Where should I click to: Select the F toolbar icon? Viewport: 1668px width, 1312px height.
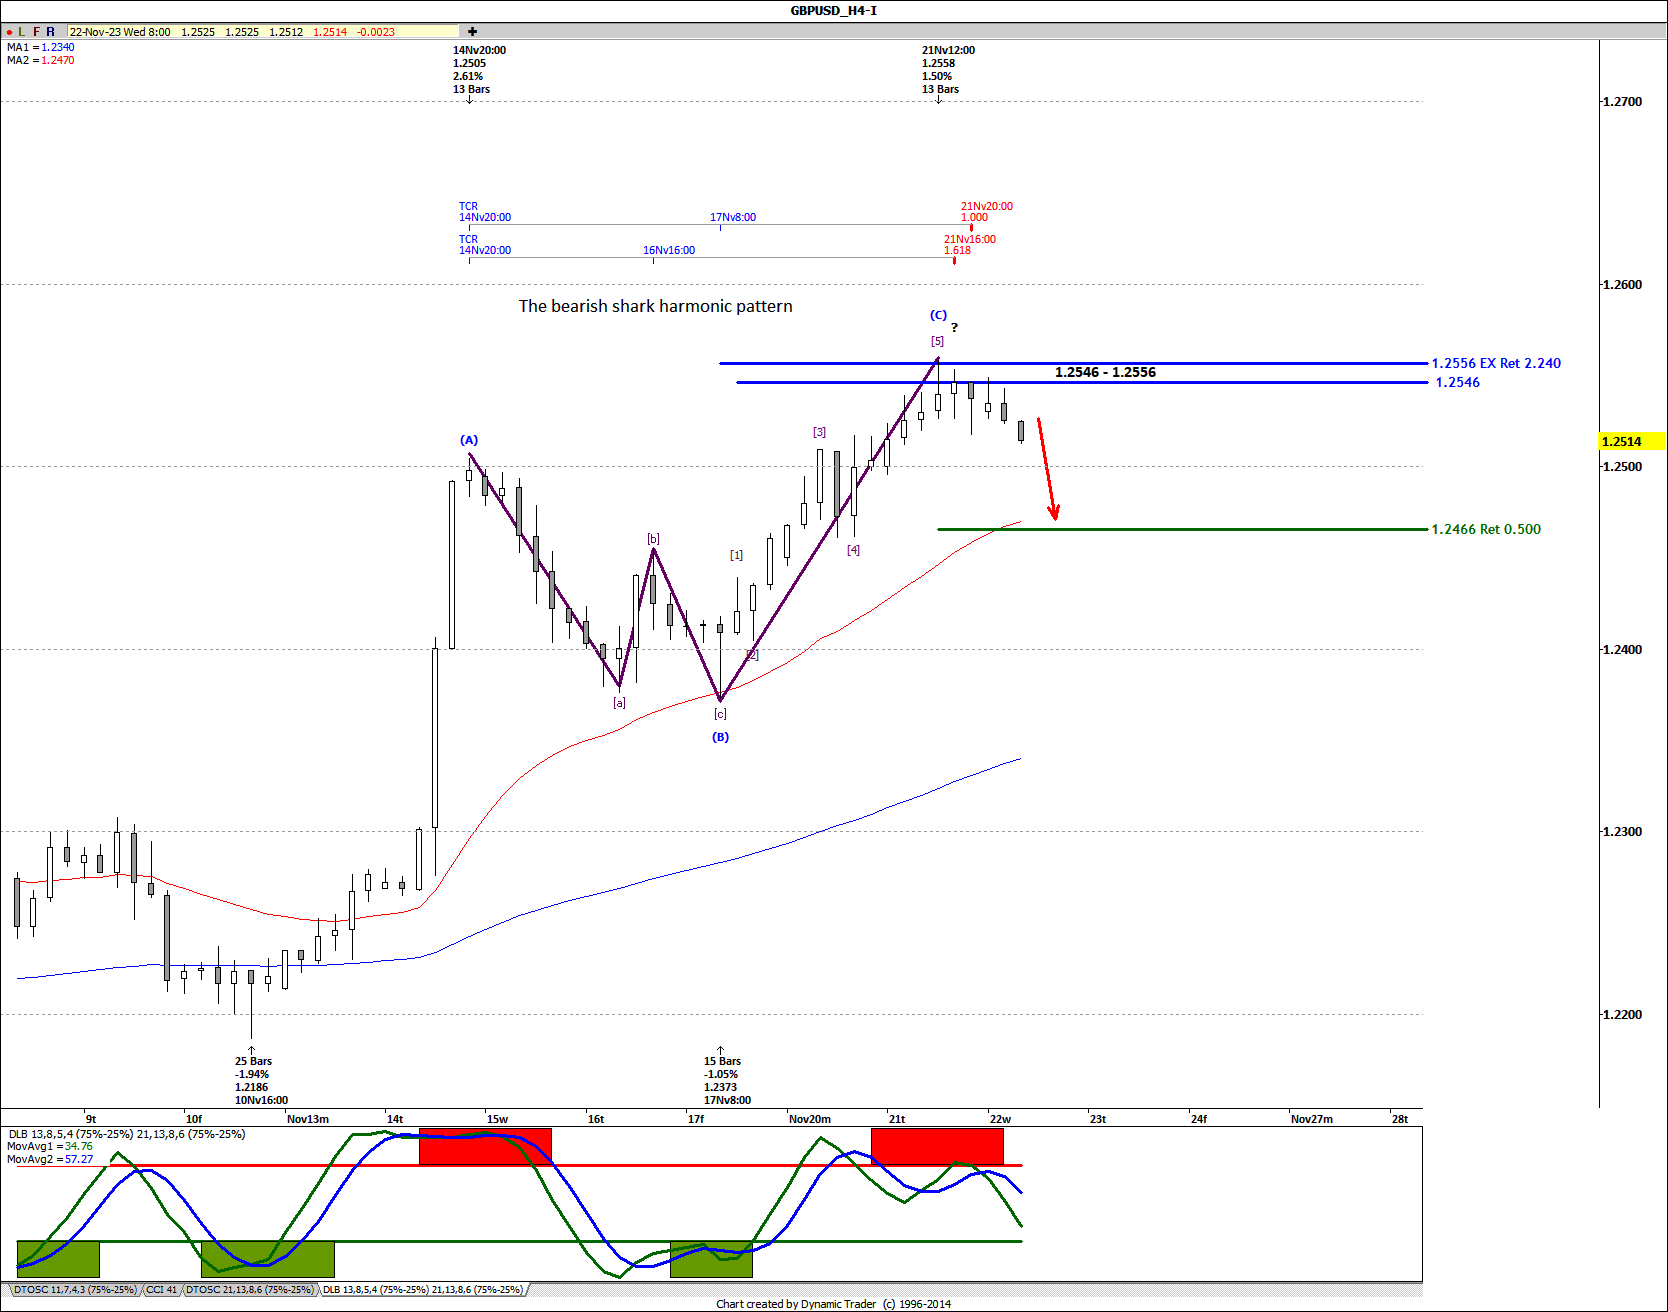(35, 31)
